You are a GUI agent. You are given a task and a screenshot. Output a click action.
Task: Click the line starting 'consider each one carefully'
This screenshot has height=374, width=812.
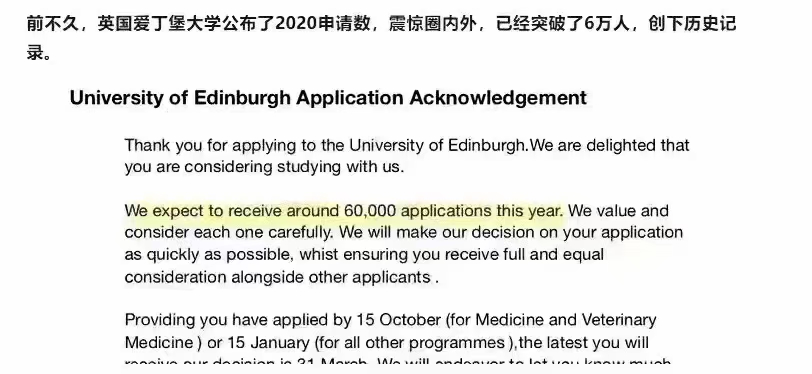tap(403, 233)
